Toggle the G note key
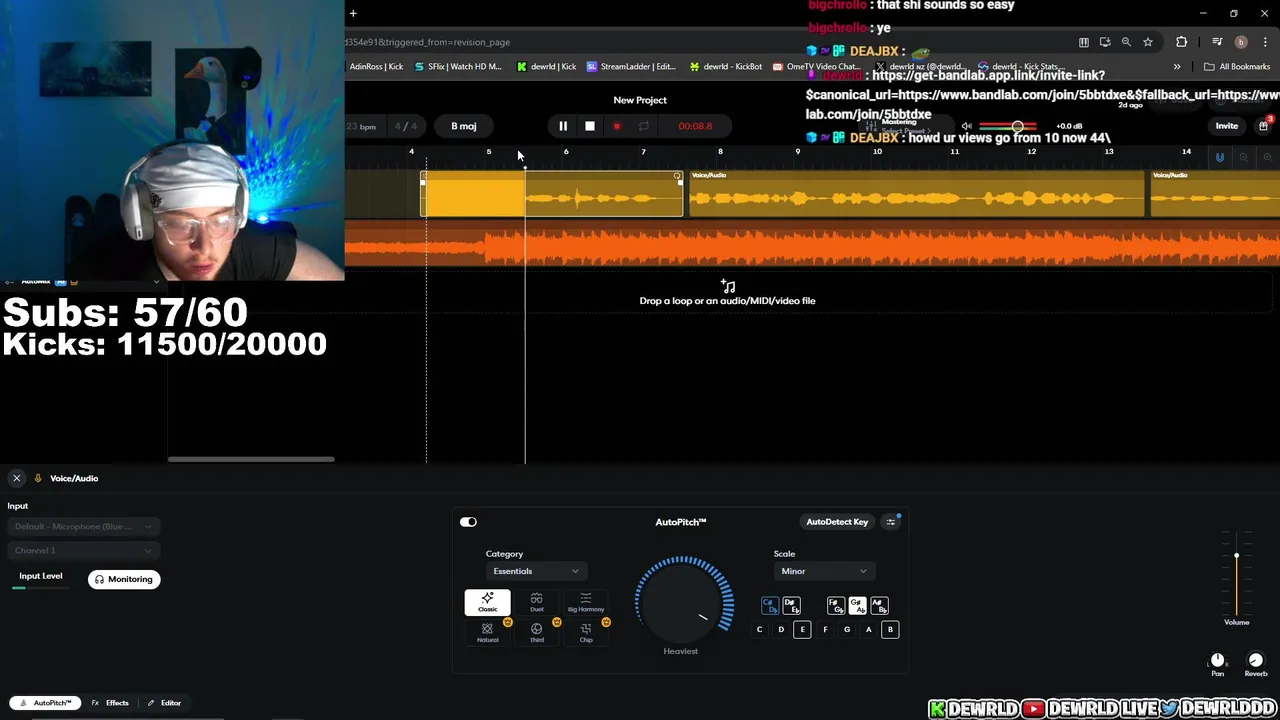The height and width of the screenshot is (720, 1280). point(847,629)
